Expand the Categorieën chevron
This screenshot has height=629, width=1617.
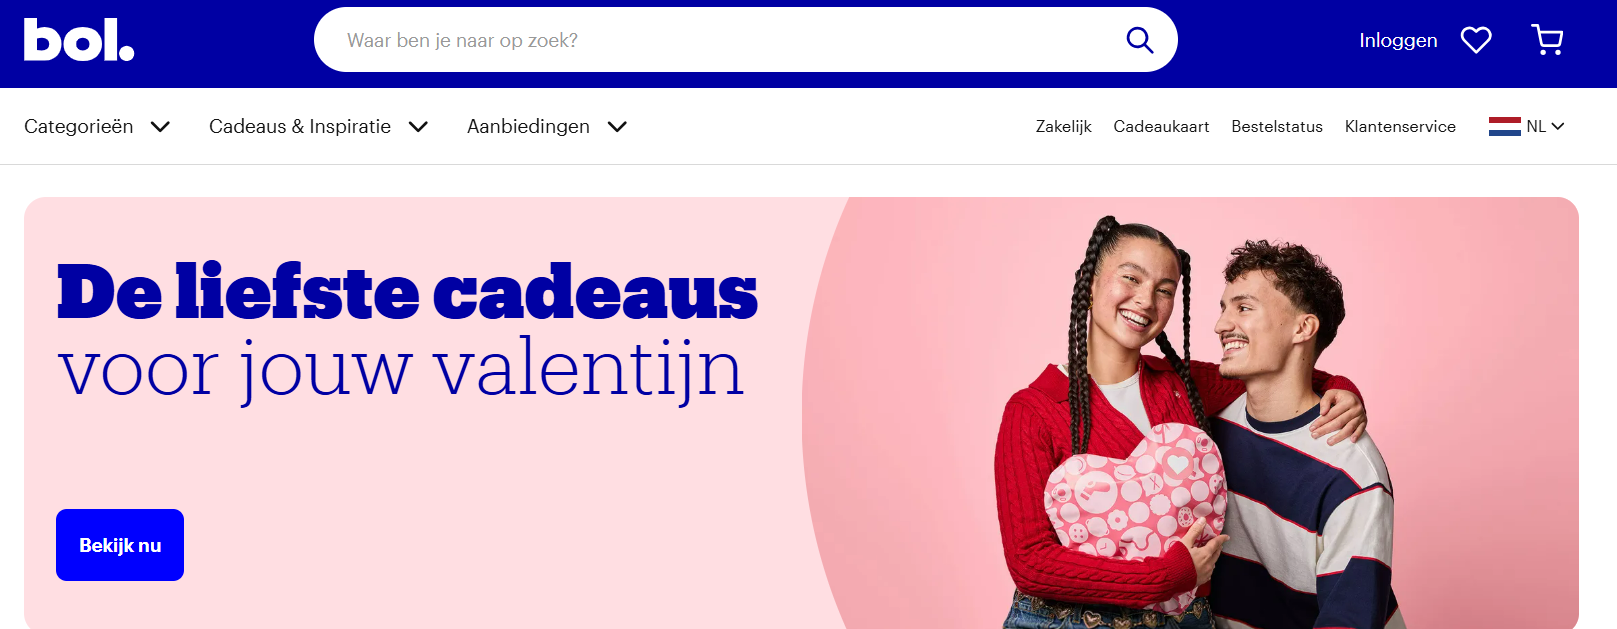[160, 126]
